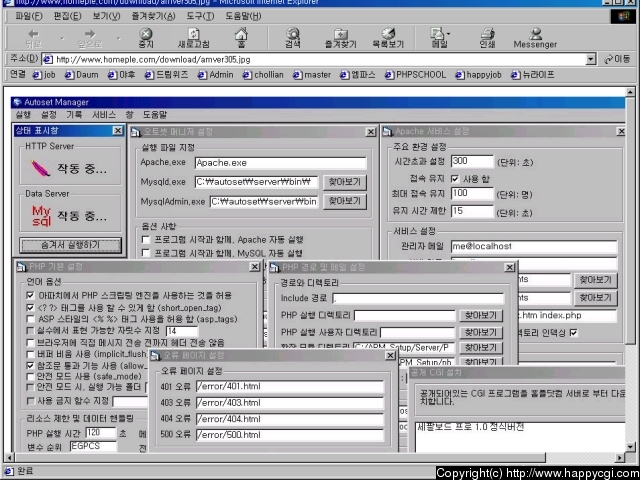640x480 pixels.
Task: Open the PHPSCHOOL link bar shortcut
Action: point(416,75)
